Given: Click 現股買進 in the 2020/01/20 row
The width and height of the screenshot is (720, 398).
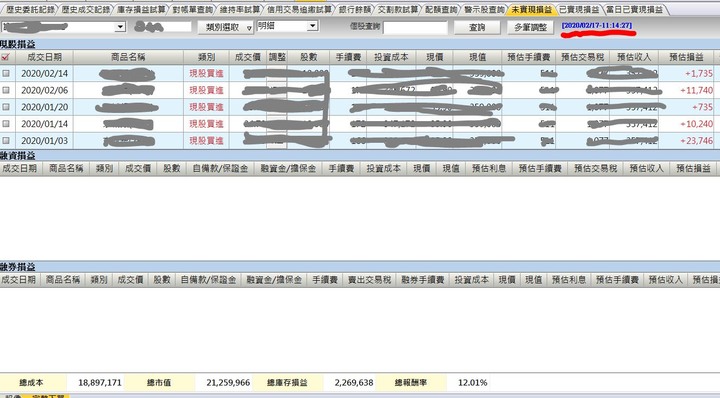Looking at the screenshot, I should tap(206, 107).
